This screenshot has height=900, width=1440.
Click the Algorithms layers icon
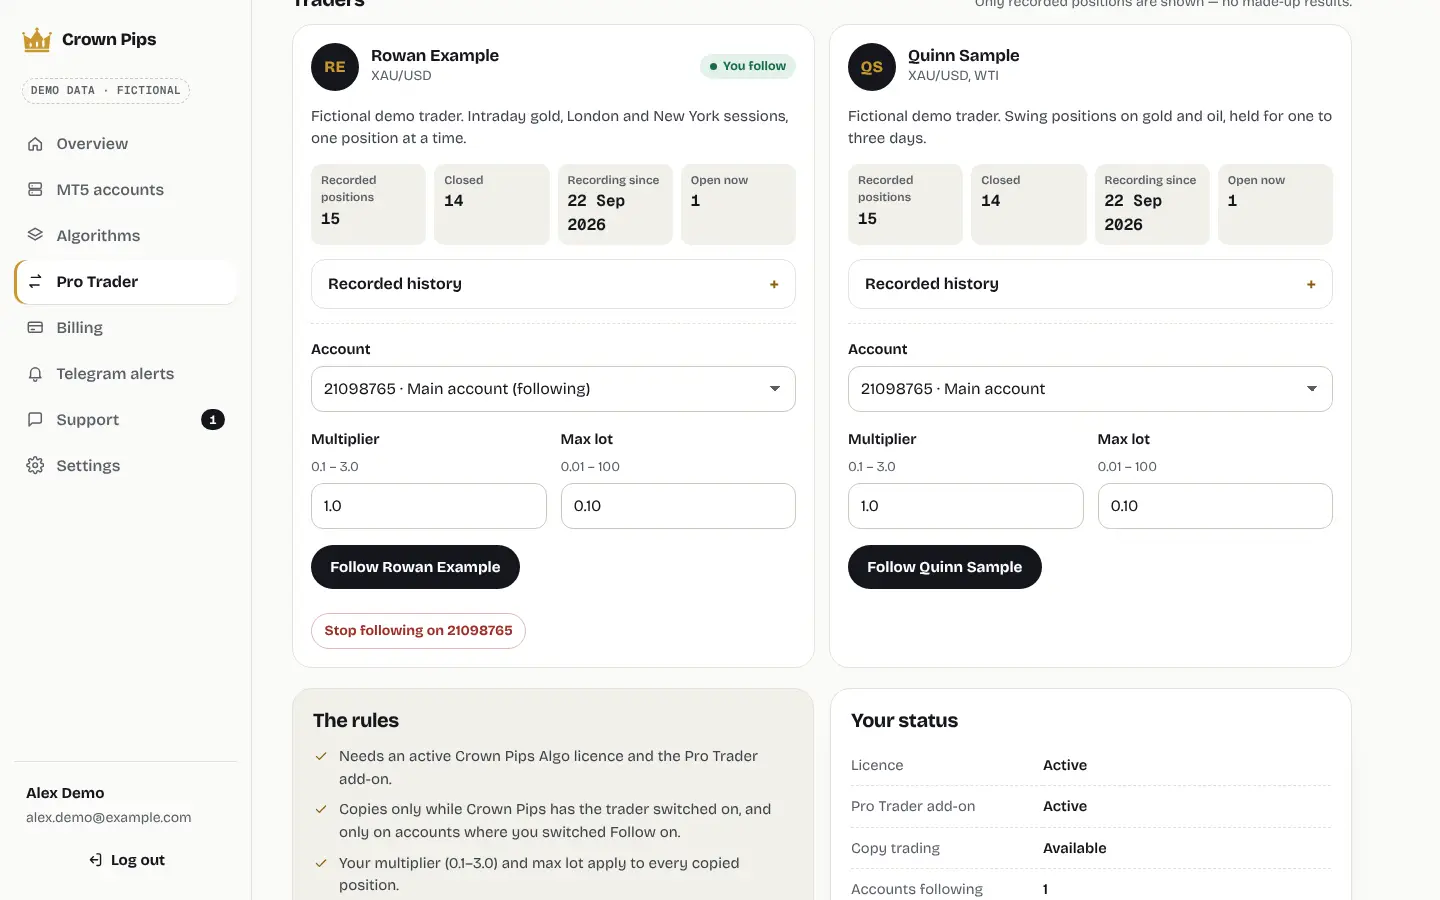coord(35,236)
